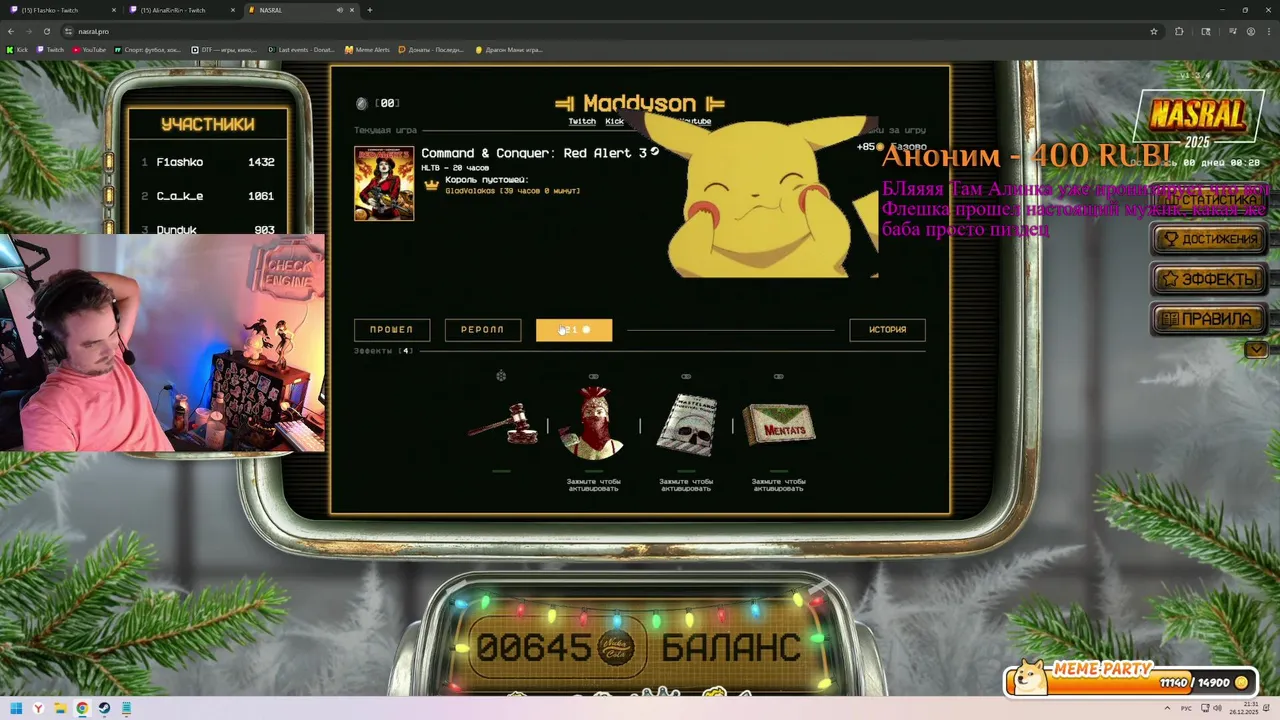Open the Донаты bookmark

(433, 49)
